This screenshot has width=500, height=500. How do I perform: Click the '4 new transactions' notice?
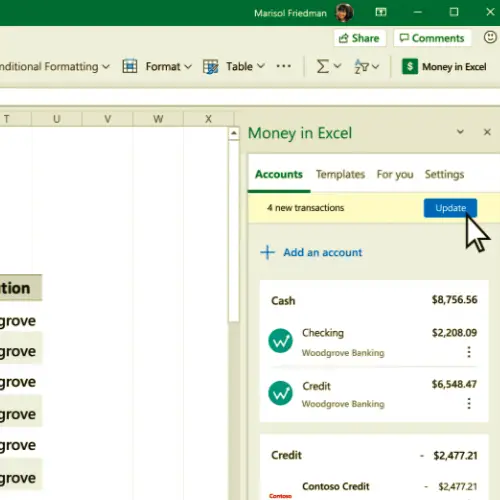[x=305, y=208]
